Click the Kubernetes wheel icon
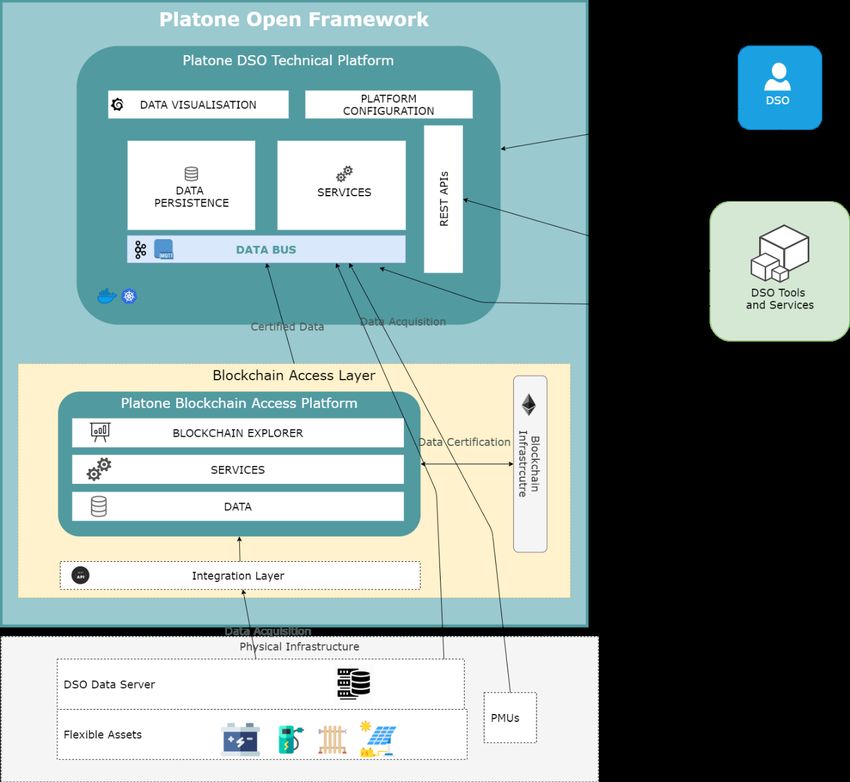Viewport: 850px width, 782px height. pyautogui.click(x=129, y=296)
